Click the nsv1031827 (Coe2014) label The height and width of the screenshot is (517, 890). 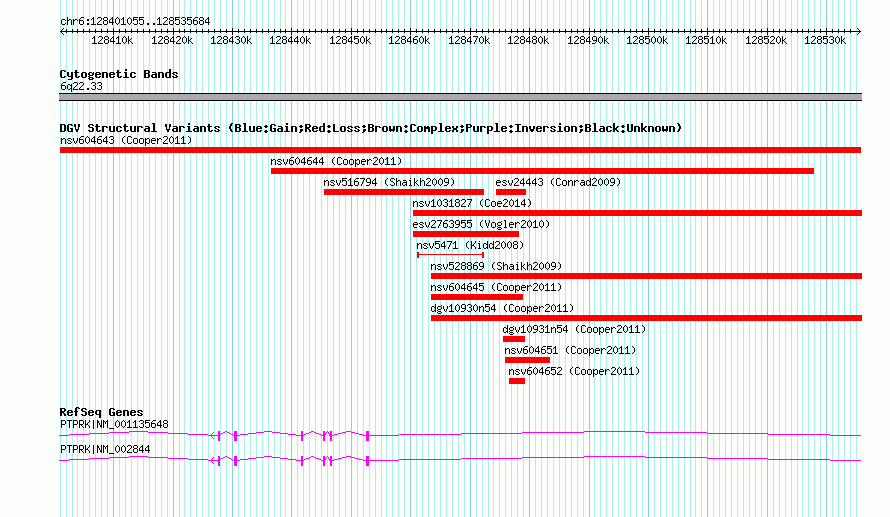pyautogui.click(x=472, y=203)
